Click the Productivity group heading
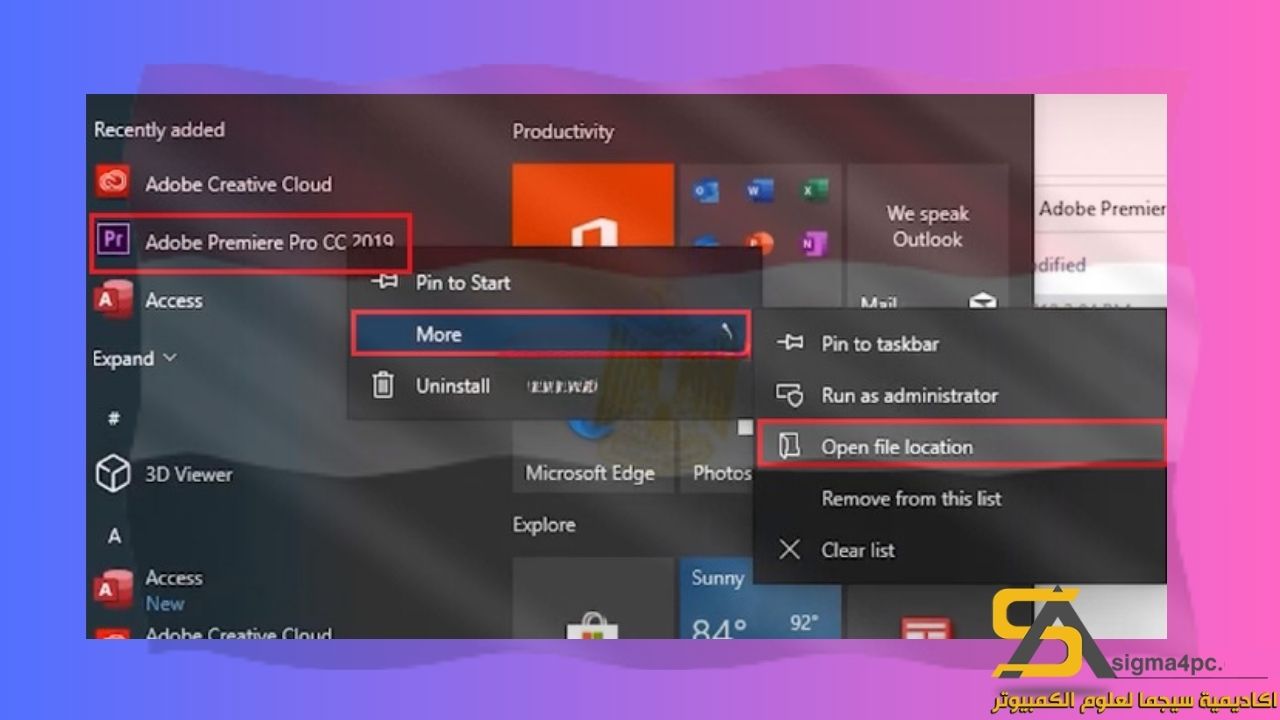 pyautogui.click(x=563, y=131)
